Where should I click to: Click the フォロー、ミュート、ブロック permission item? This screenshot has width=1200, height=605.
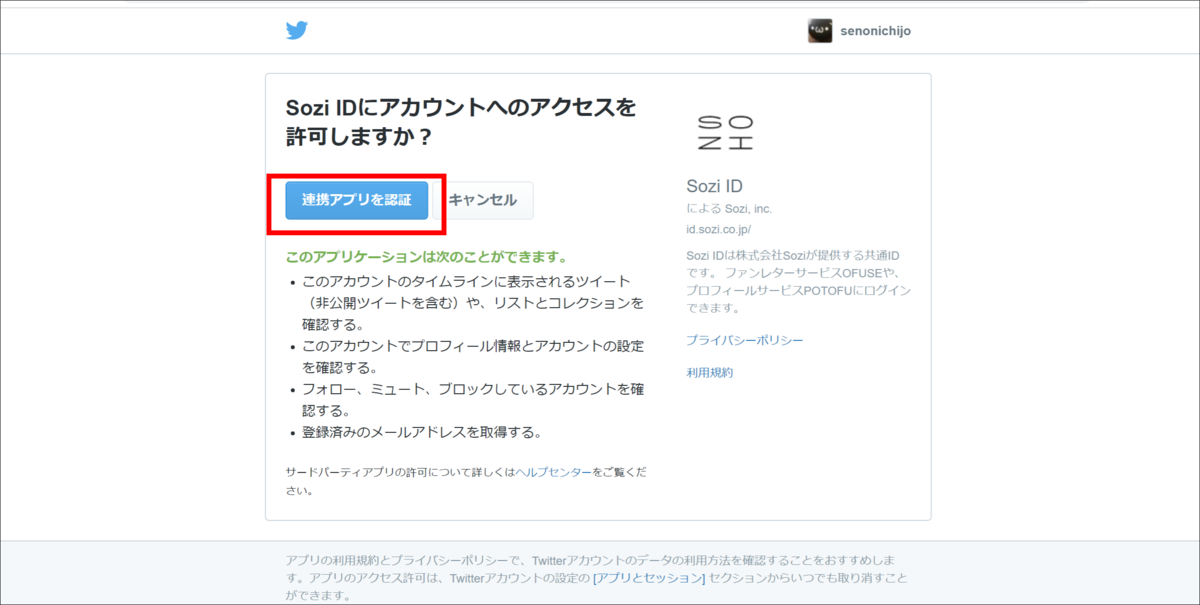(473, 400)
